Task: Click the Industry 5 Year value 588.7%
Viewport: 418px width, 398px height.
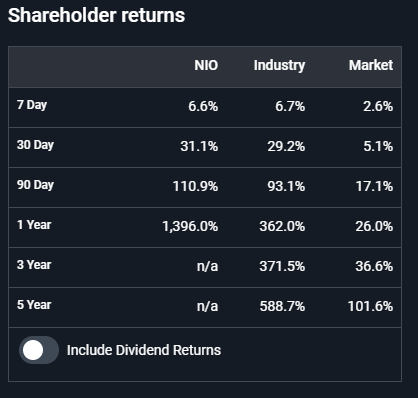Action: pos(282,306)
